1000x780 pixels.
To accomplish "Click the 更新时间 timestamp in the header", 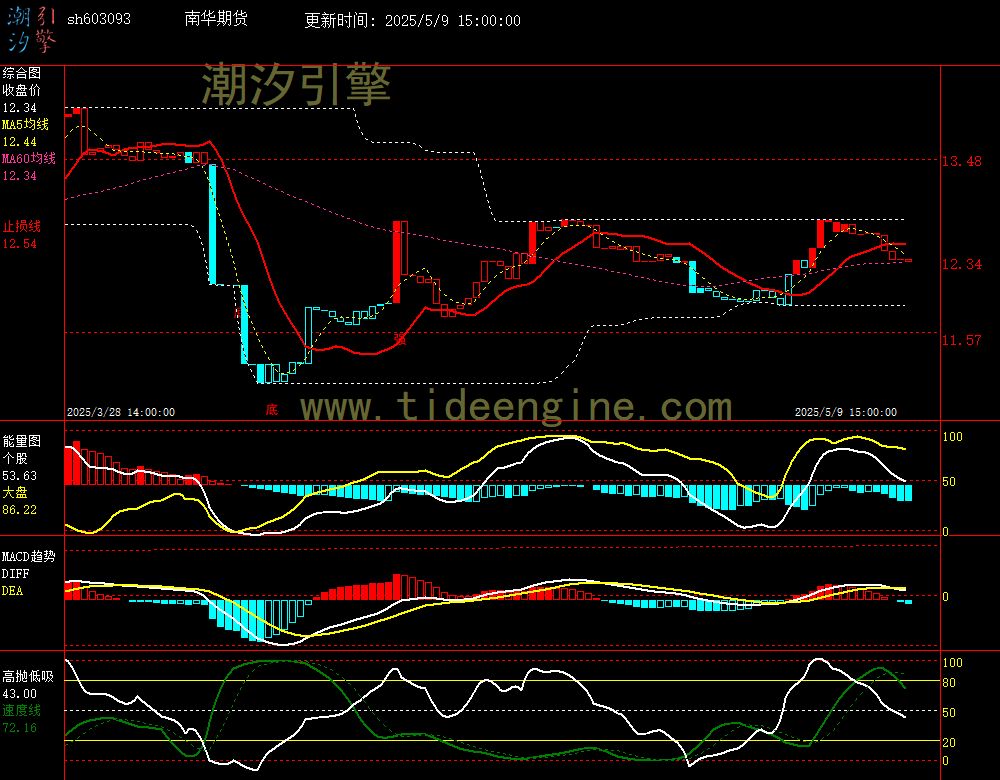I will click(412, 20).
